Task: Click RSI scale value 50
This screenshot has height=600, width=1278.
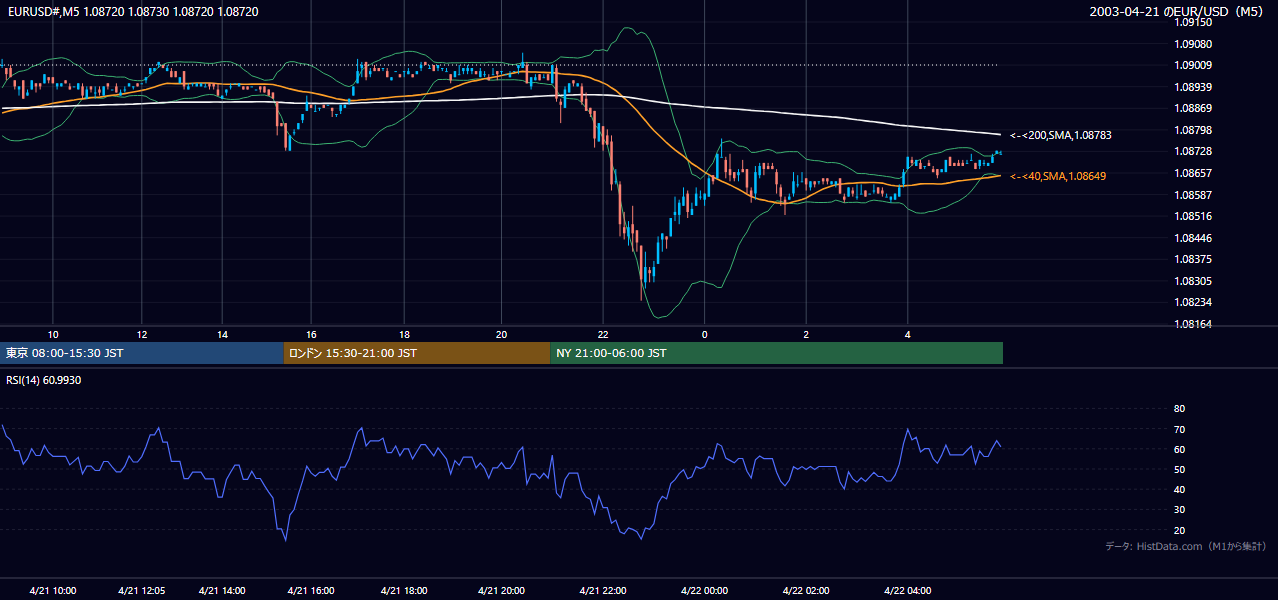Action: tap(1179, 469)
